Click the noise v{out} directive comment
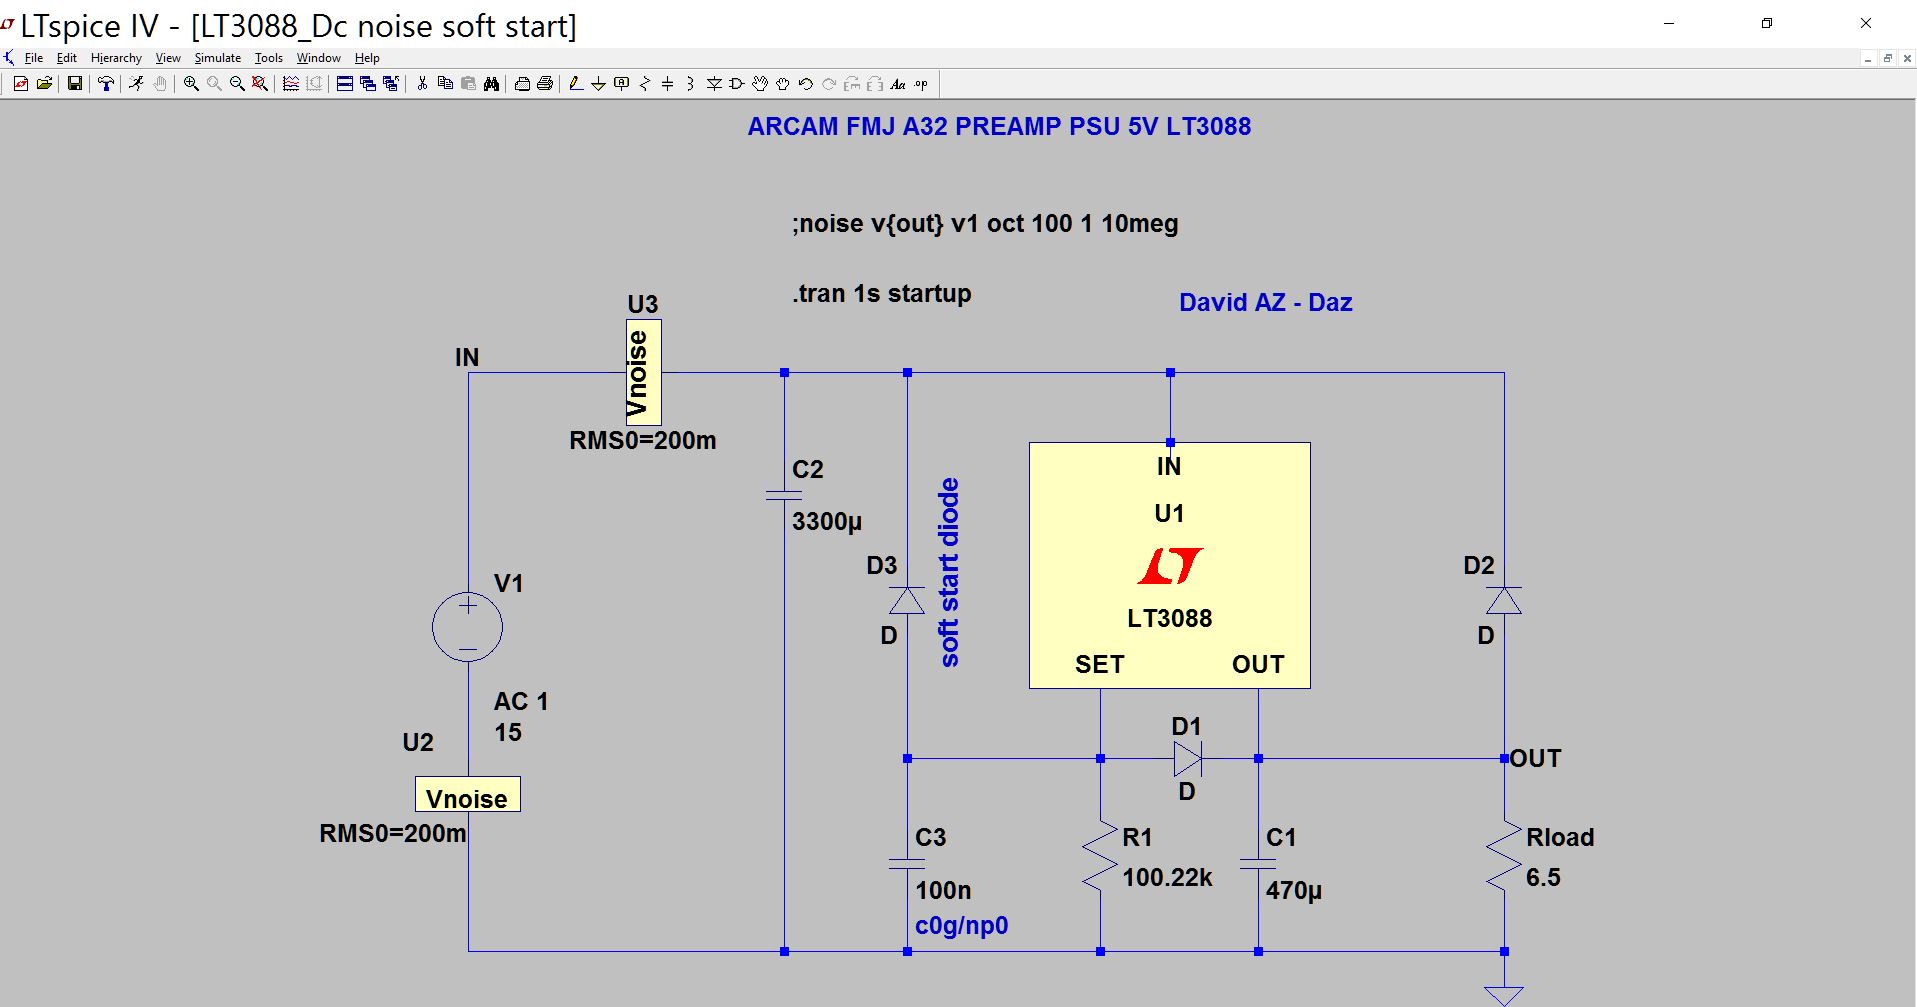The height and width of the screenshot is (1007, 1917). tap(985, 224)
